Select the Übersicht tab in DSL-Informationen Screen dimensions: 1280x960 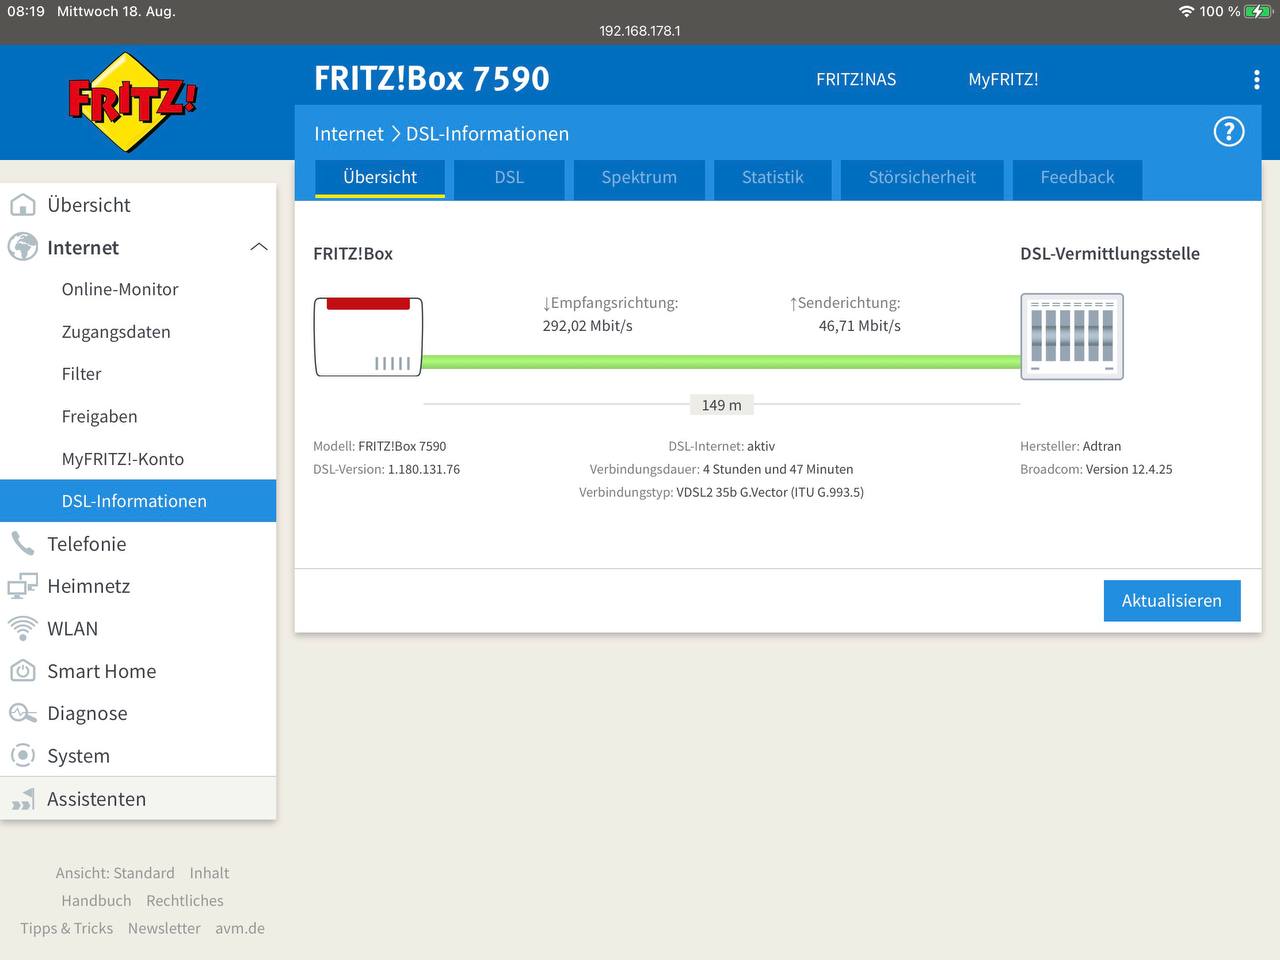click(x=380, y=178)
